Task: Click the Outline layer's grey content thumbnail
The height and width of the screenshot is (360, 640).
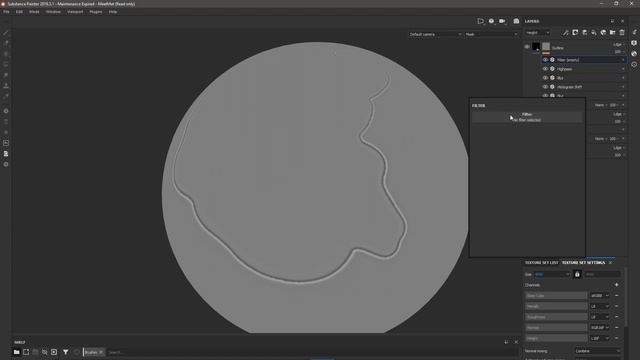Action: point(546,47)
